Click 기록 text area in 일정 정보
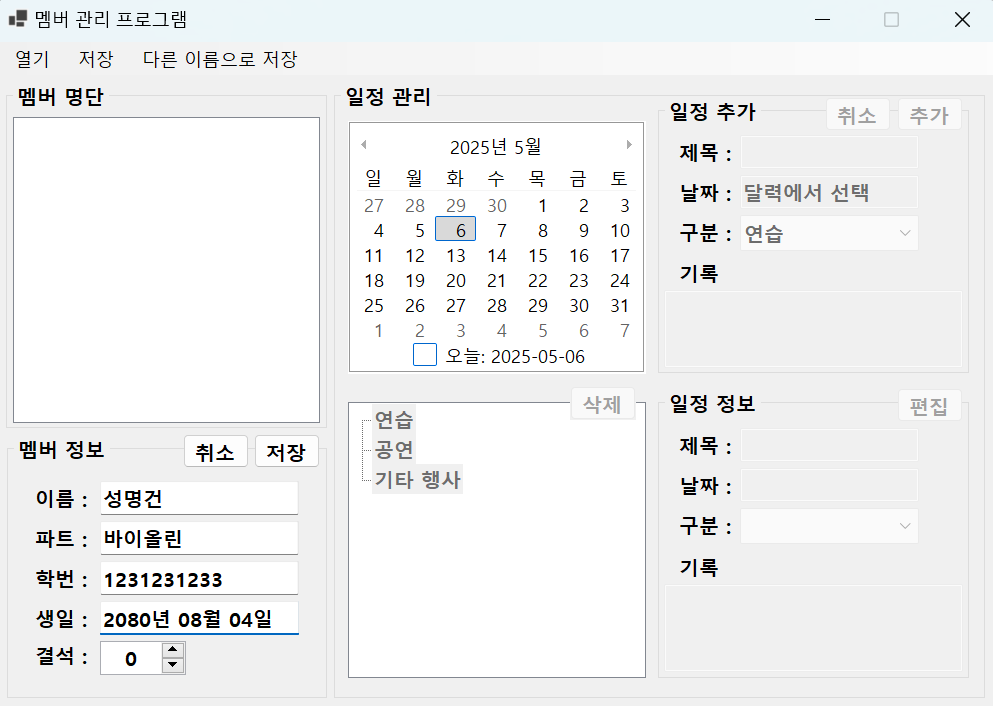 (x=813, y=628)
